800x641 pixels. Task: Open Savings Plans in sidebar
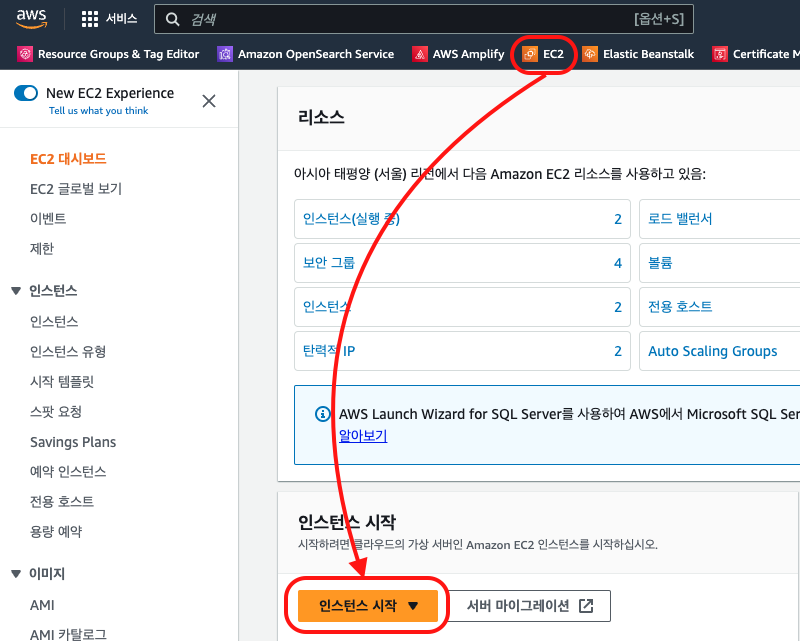(73, 442)
